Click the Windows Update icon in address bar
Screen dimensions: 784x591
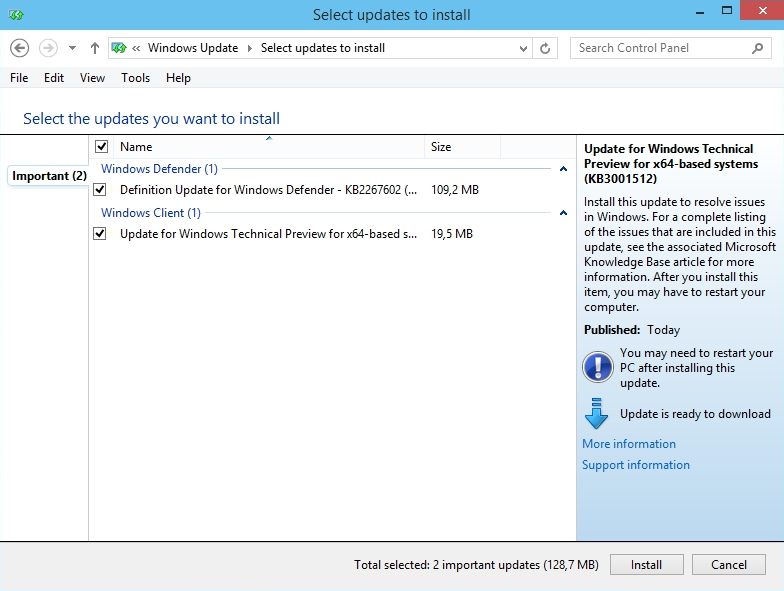click(119, 48)
